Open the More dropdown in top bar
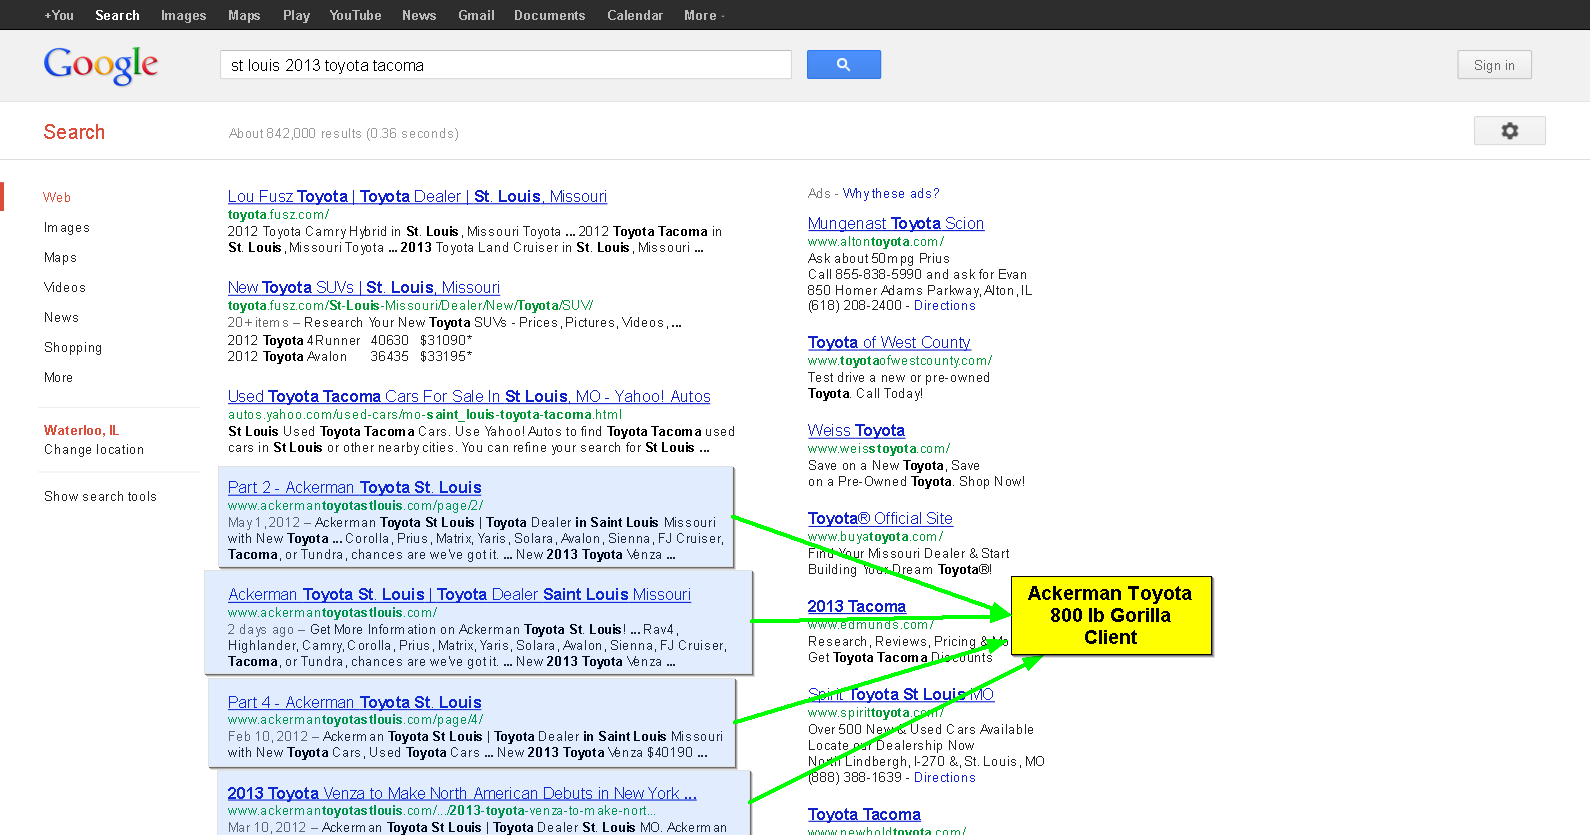The width and height of the screenshot is (1590, 839). [x=704, y=15]
